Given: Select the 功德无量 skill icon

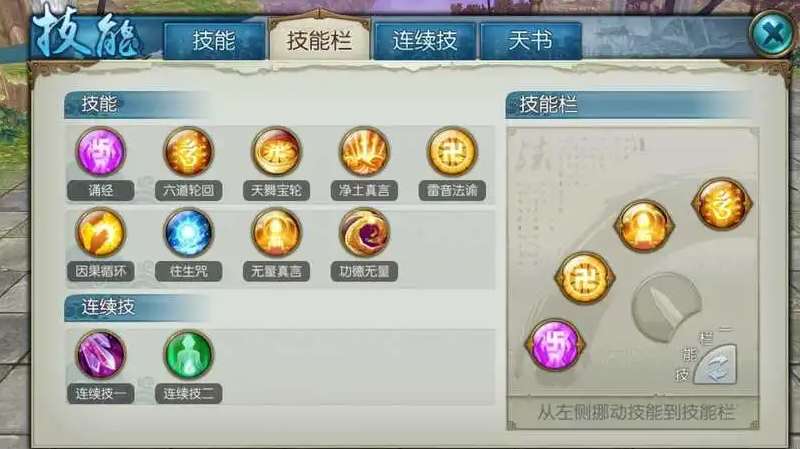Looking at the screenshot, I should click(x=364, y=233).
